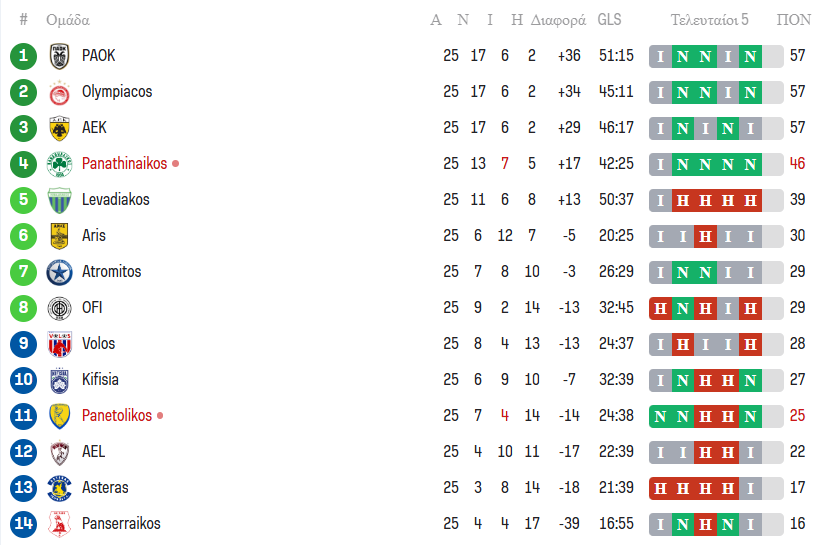The width and height of the screenshot is (816, 545).
Task: Click the rank 14 position badge
Action: click(23, 524)
